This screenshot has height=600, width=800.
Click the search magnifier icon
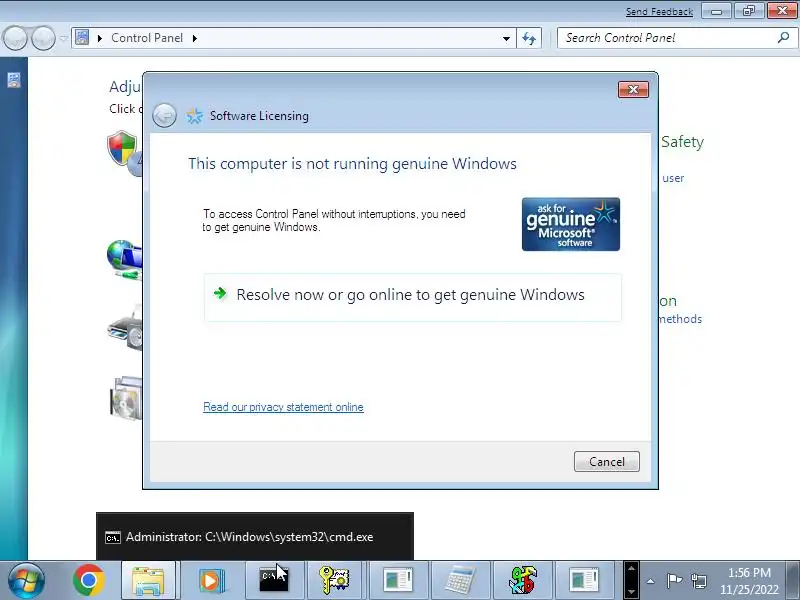pyautogui.click(x=783, y=37)
